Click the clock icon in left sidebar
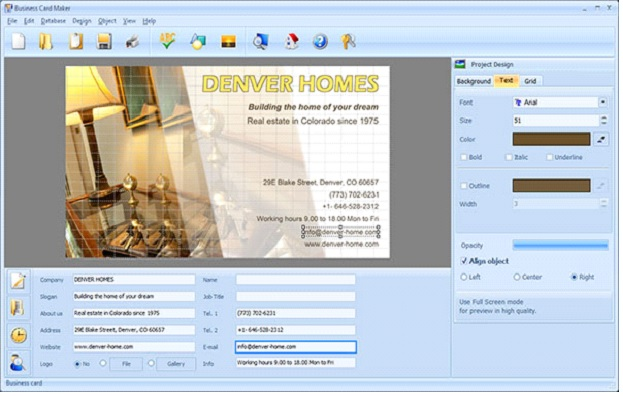Viewport: 623px width, 396px height. click(18, 336)
